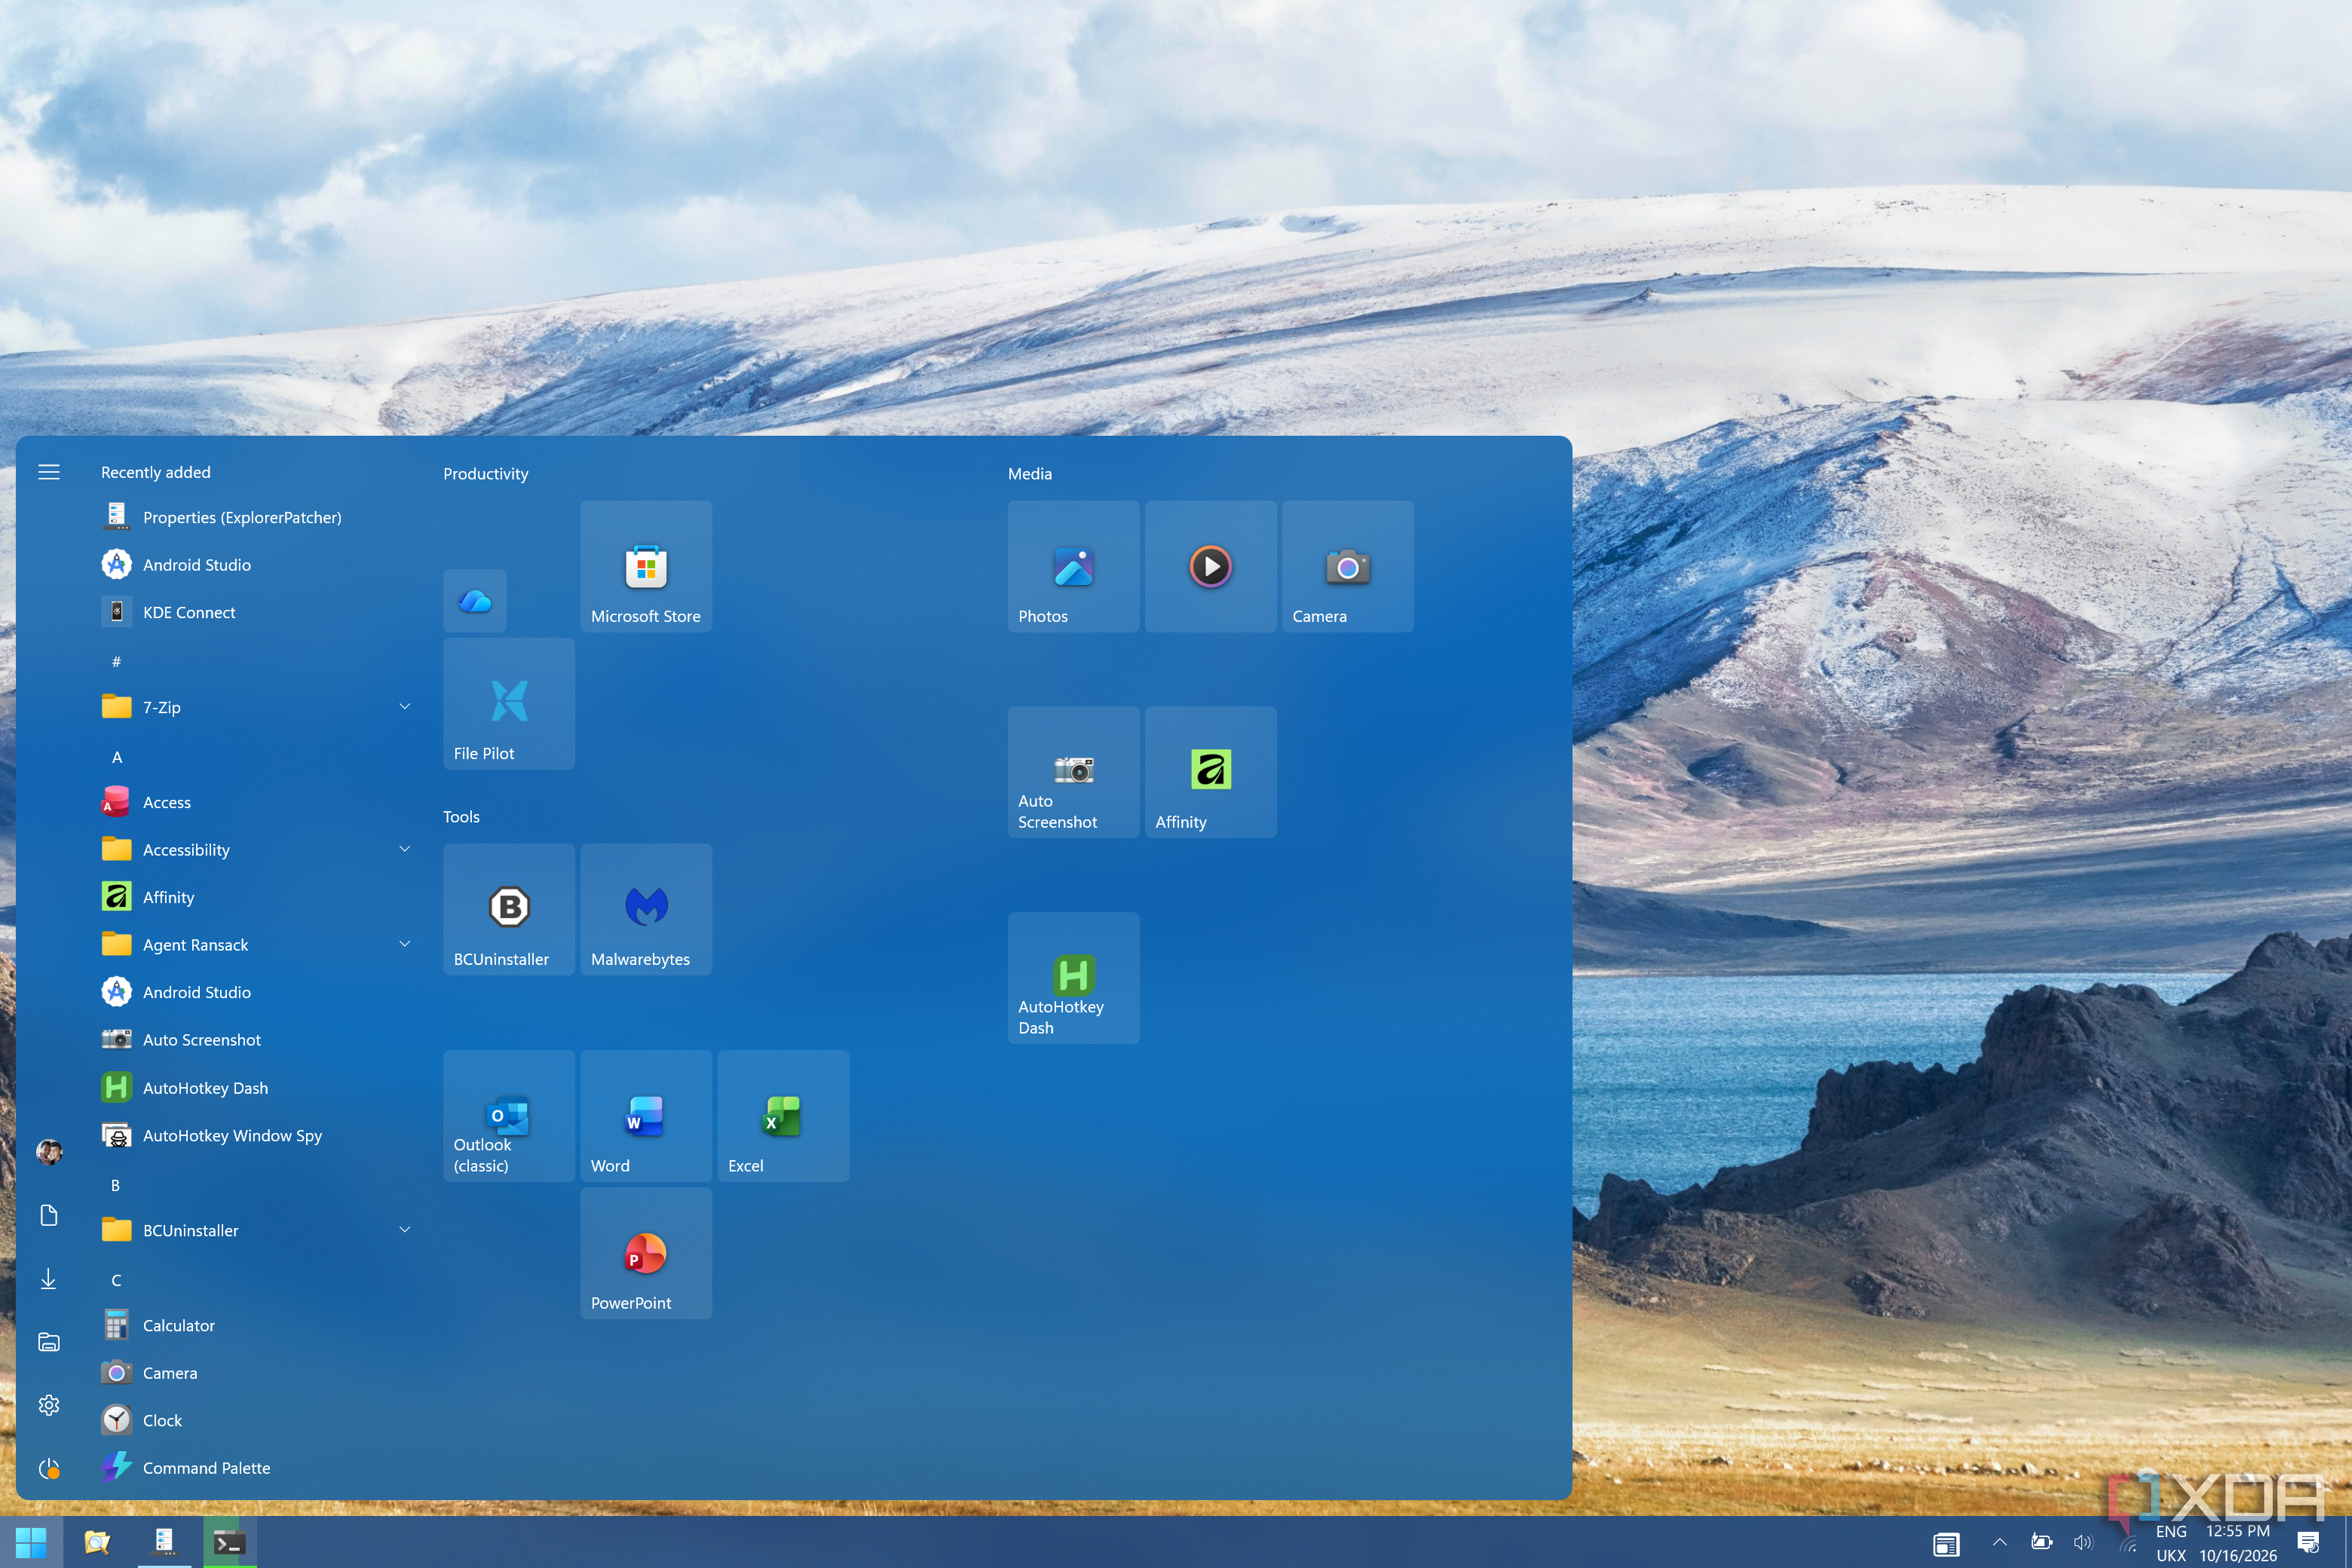Open the Camera tile in Media group
2352x1568 pixels.
(x=1347, y=566)
